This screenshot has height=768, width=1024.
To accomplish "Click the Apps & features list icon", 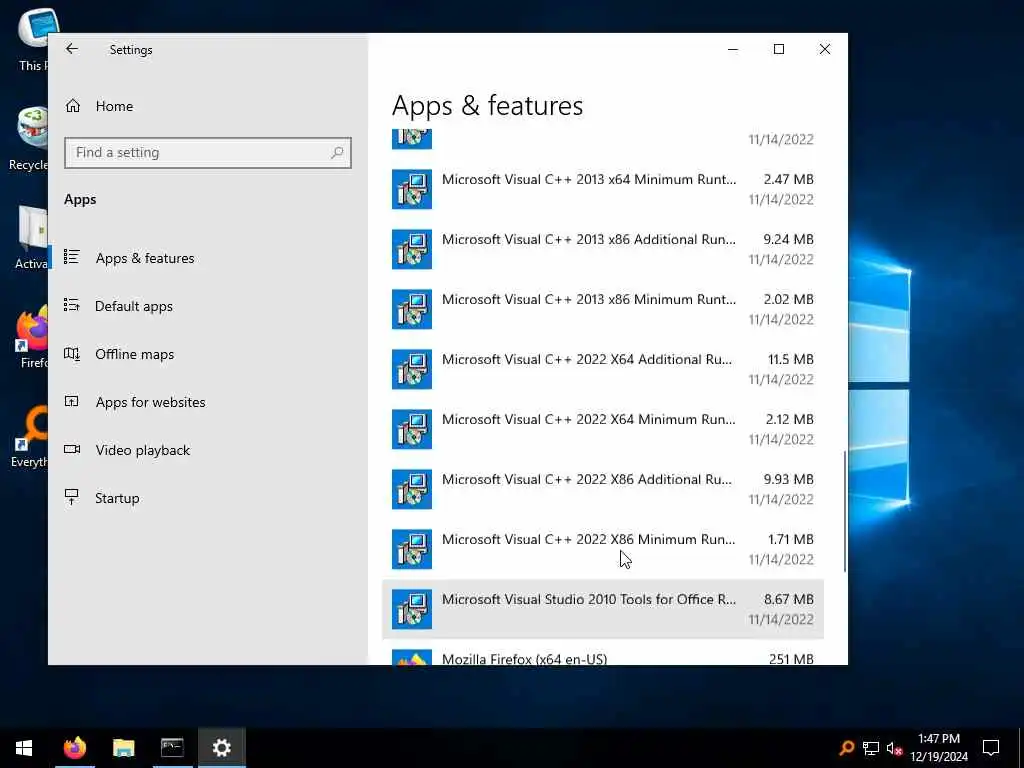I will pos(72,257).
